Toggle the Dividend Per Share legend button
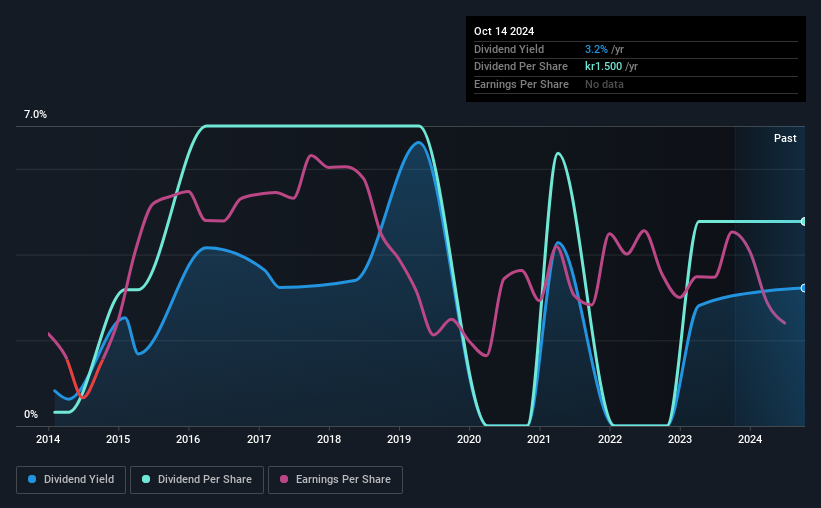 tap(197, 480)
